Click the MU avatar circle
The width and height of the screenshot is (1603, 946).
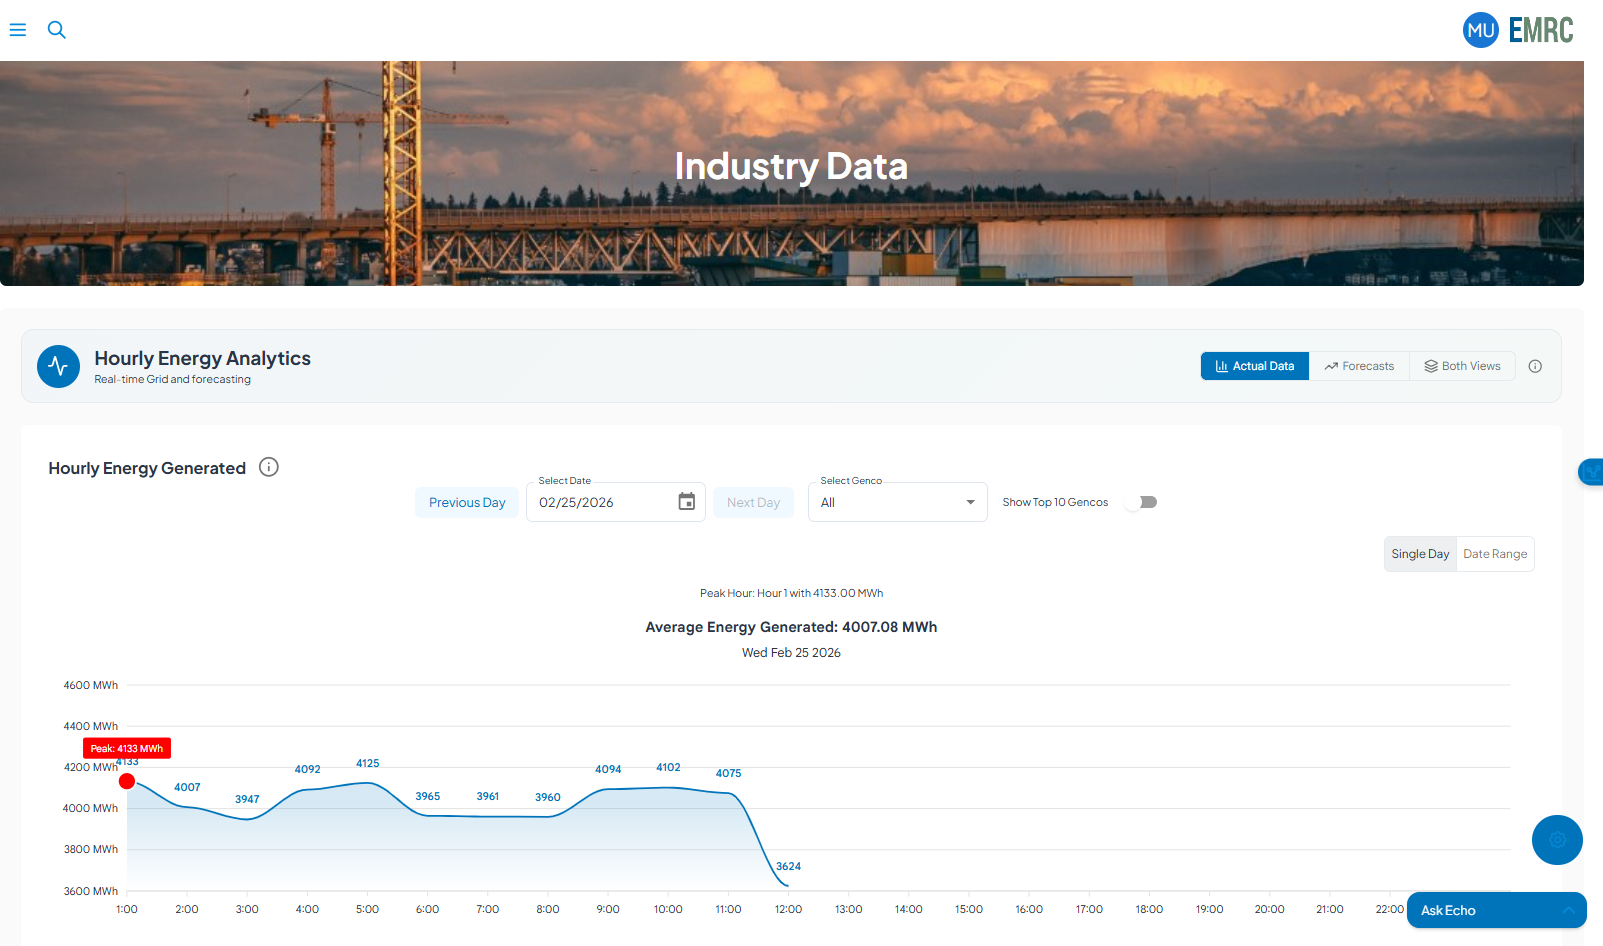coord(1481,30)
